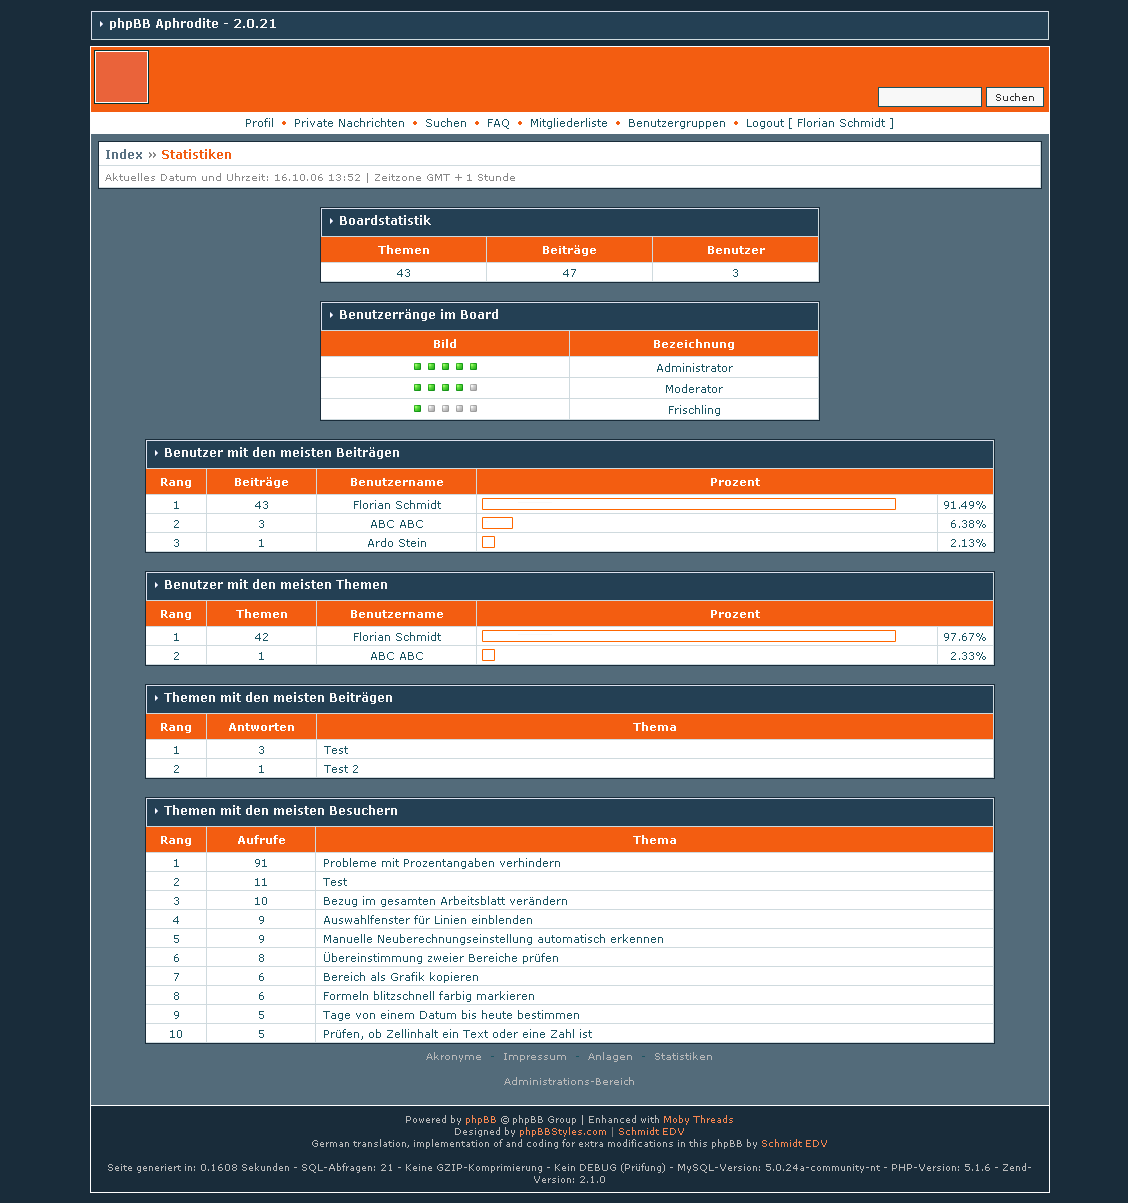Go to the FAQ page
This screenshot has width=1128, height=1203.
pos(498,123)
